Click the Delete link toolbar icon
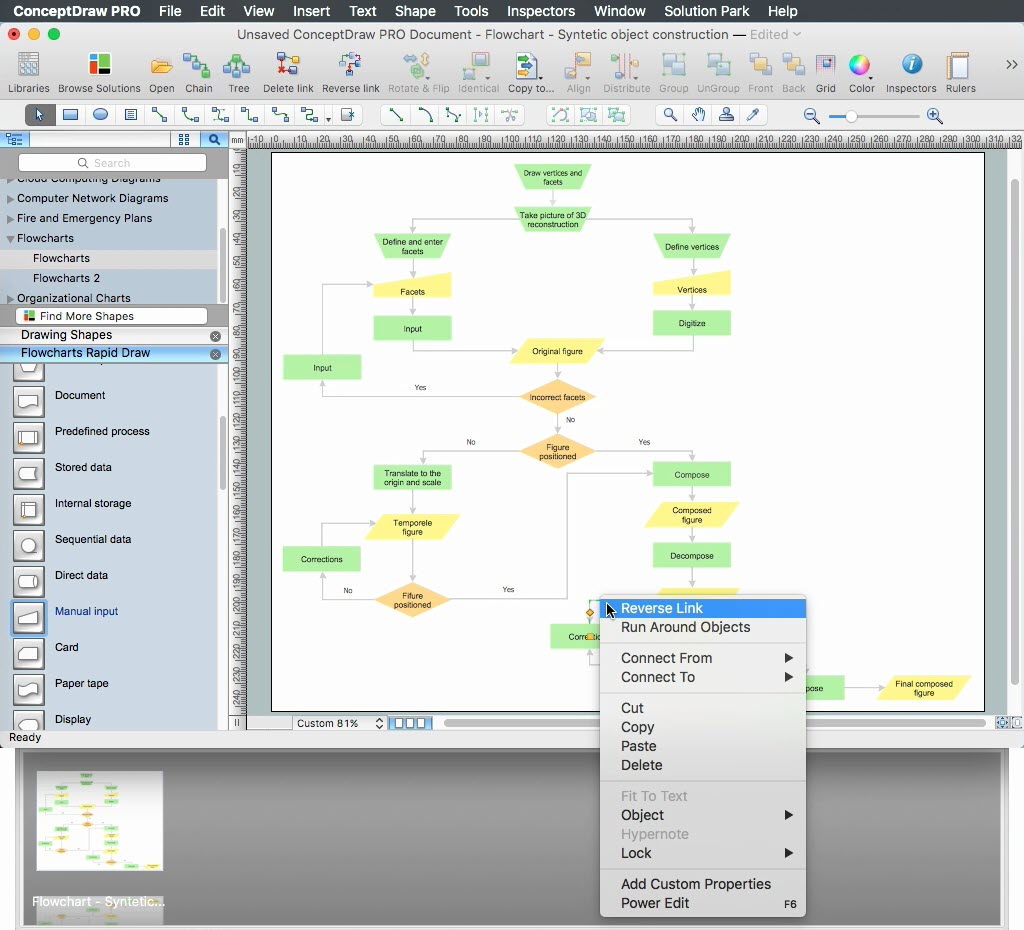 pyautogui.click(x=288, y=73)
